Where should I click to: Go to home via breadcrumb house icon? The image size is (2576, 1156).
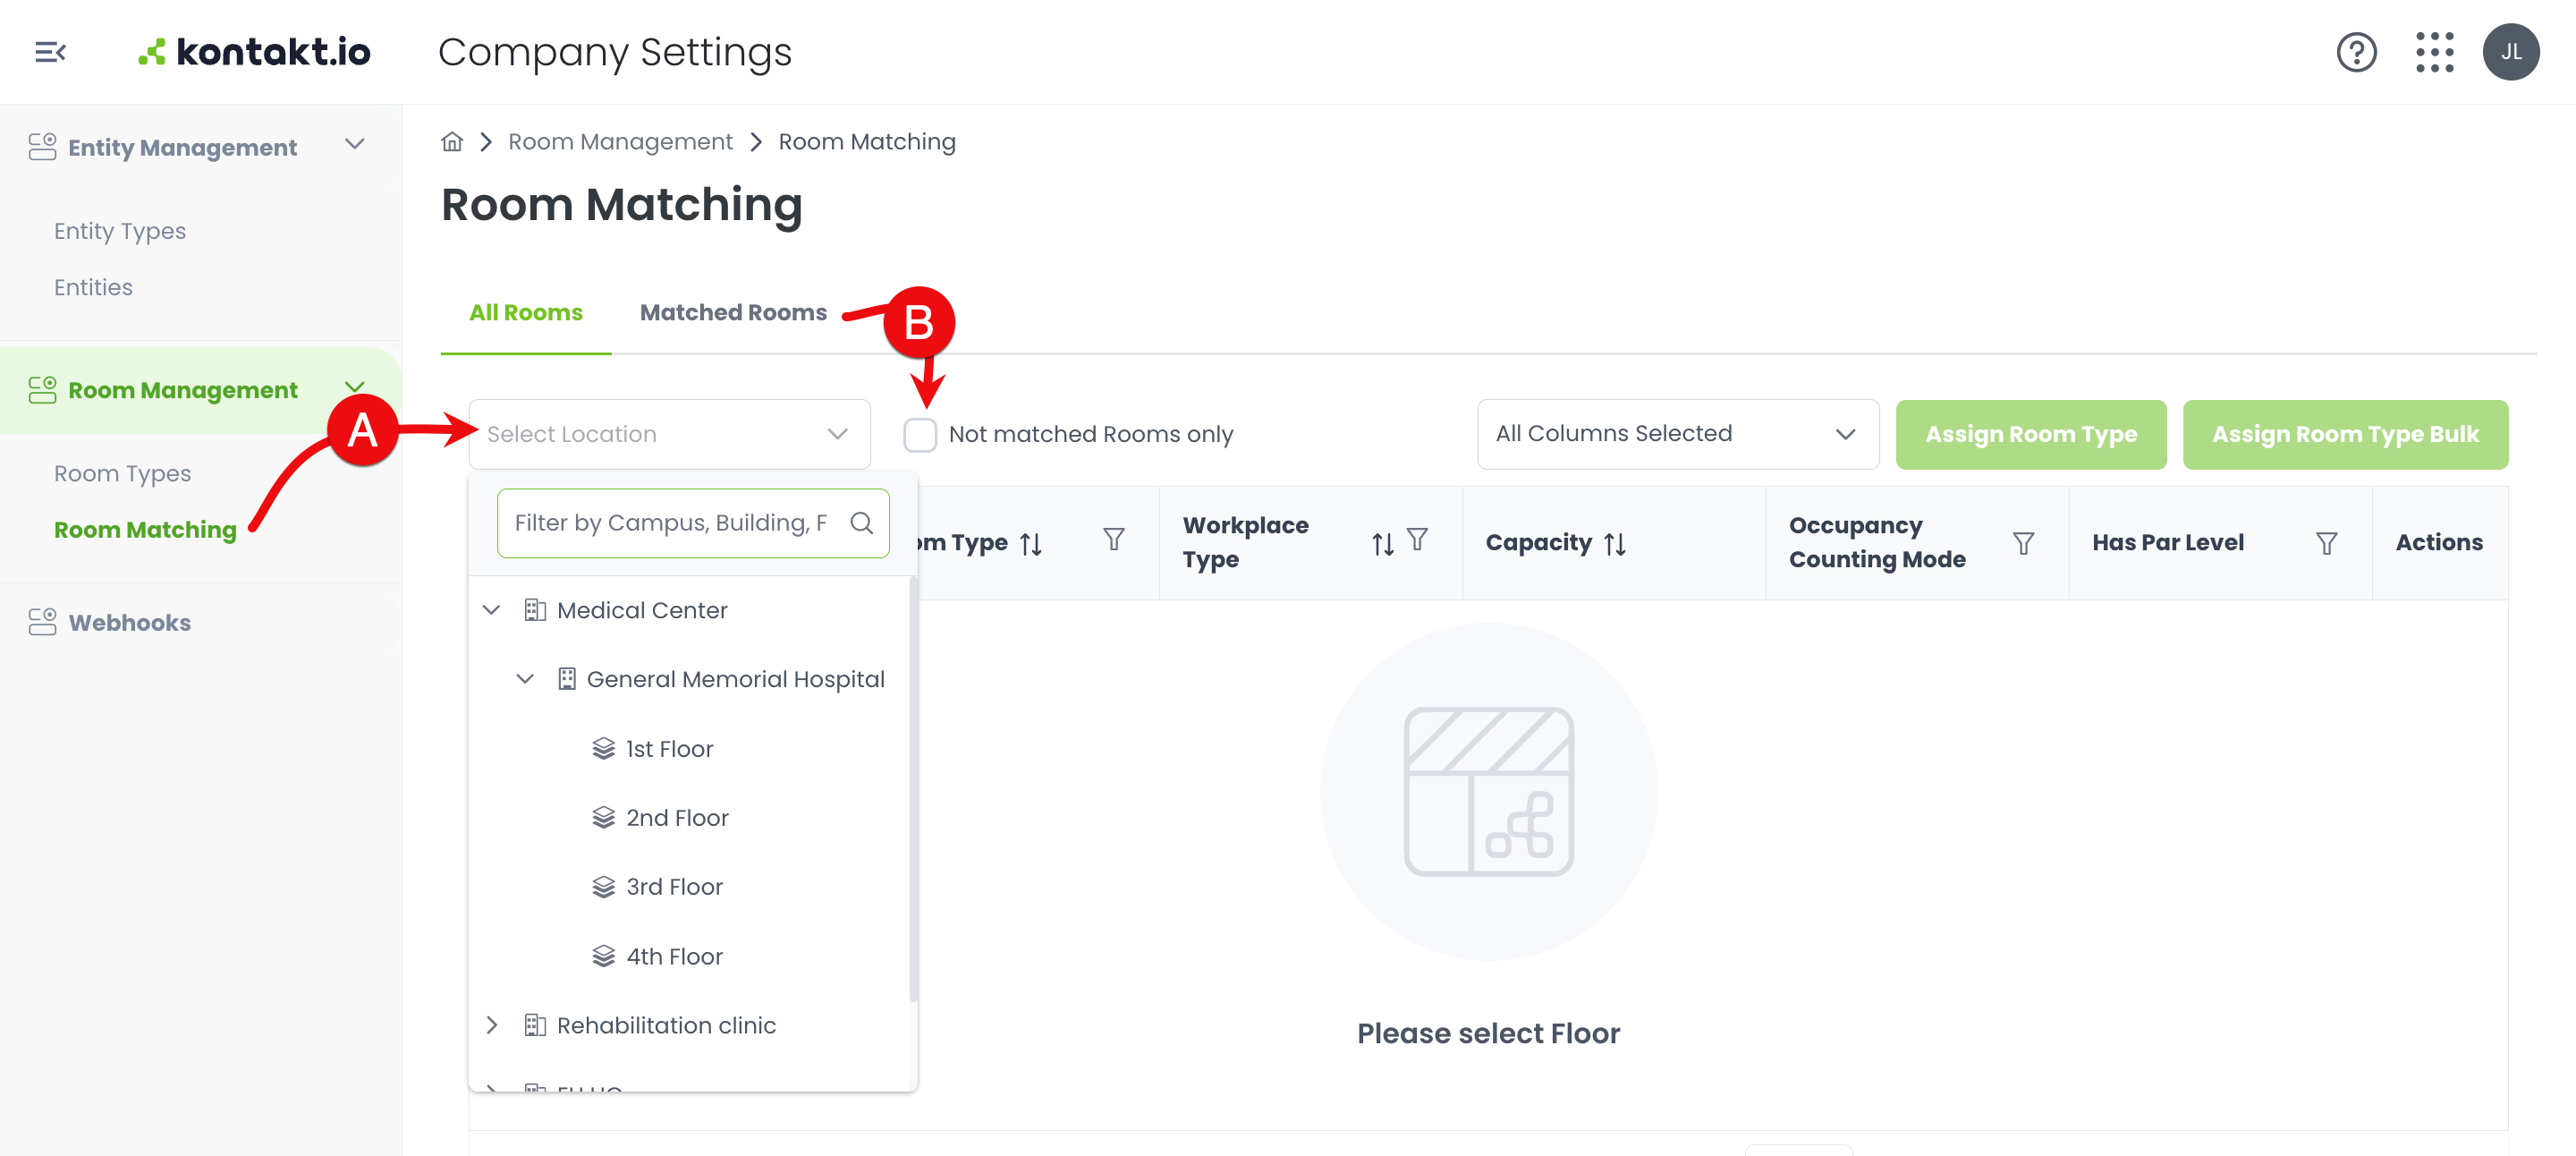452,142
